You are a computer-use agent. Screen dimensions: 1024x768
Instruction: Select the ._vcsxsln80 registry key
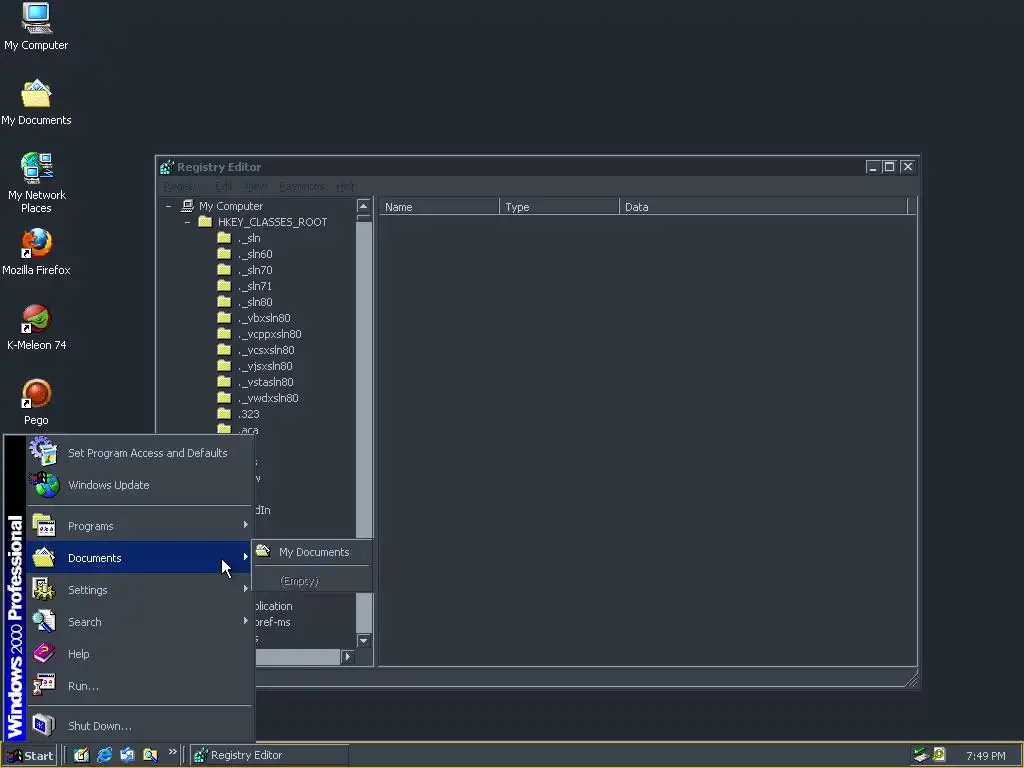266,350
